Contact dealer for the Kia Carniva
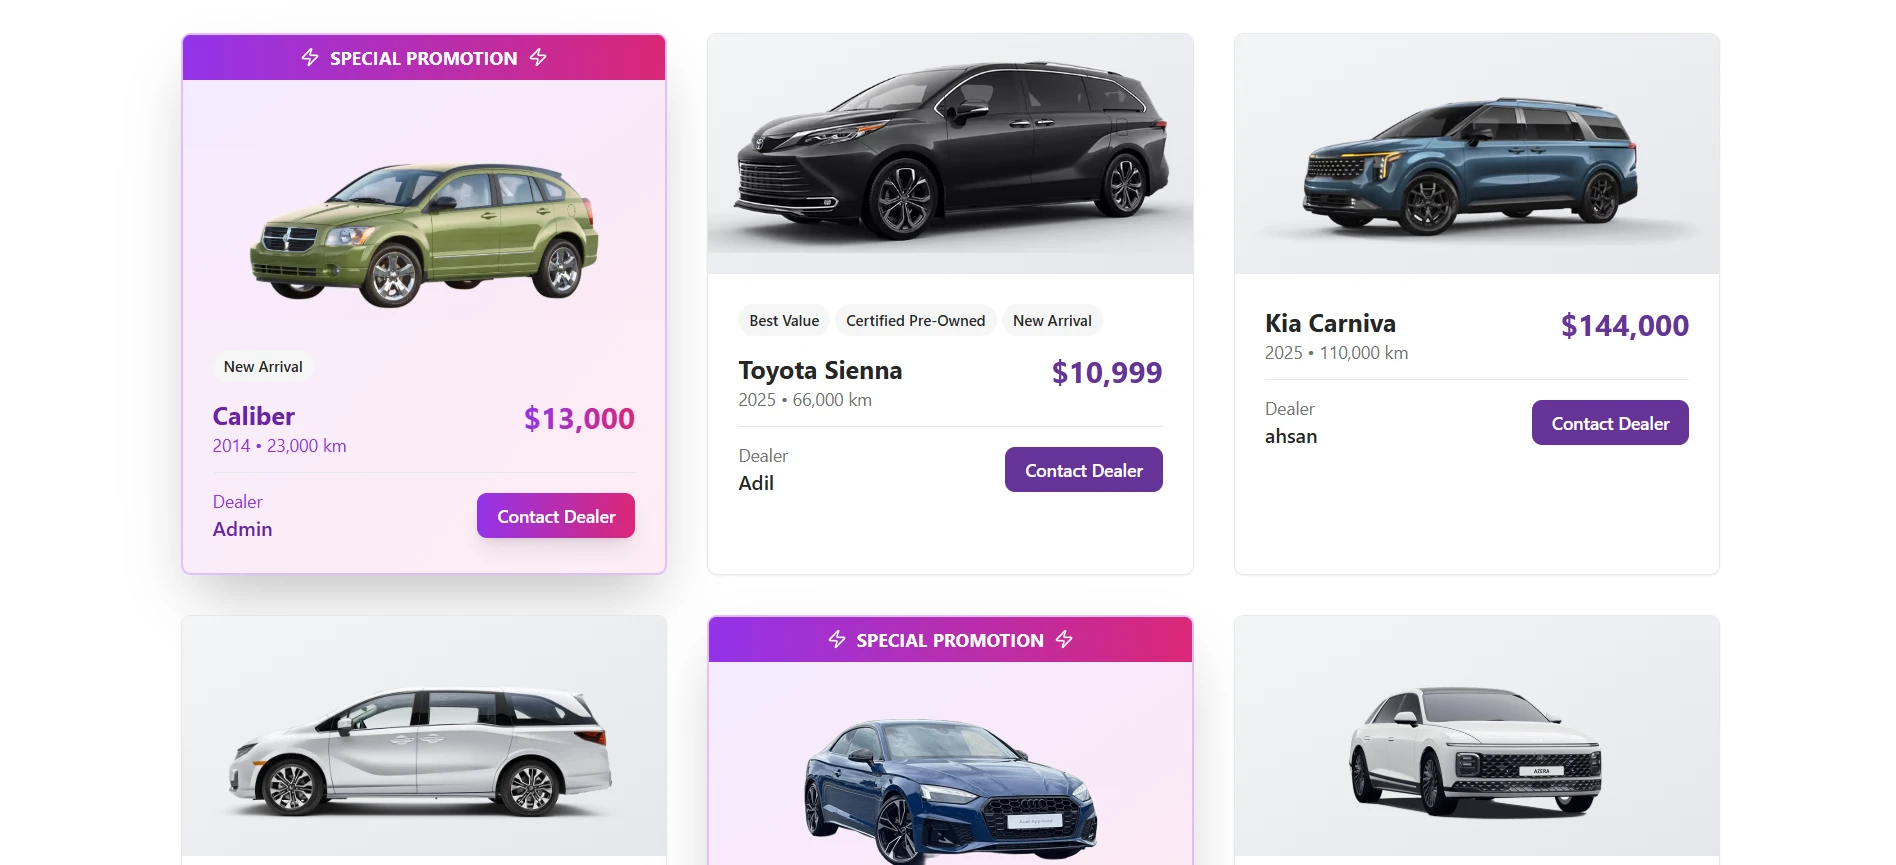Screen dimensions: 1896x865 [1609, 423]
